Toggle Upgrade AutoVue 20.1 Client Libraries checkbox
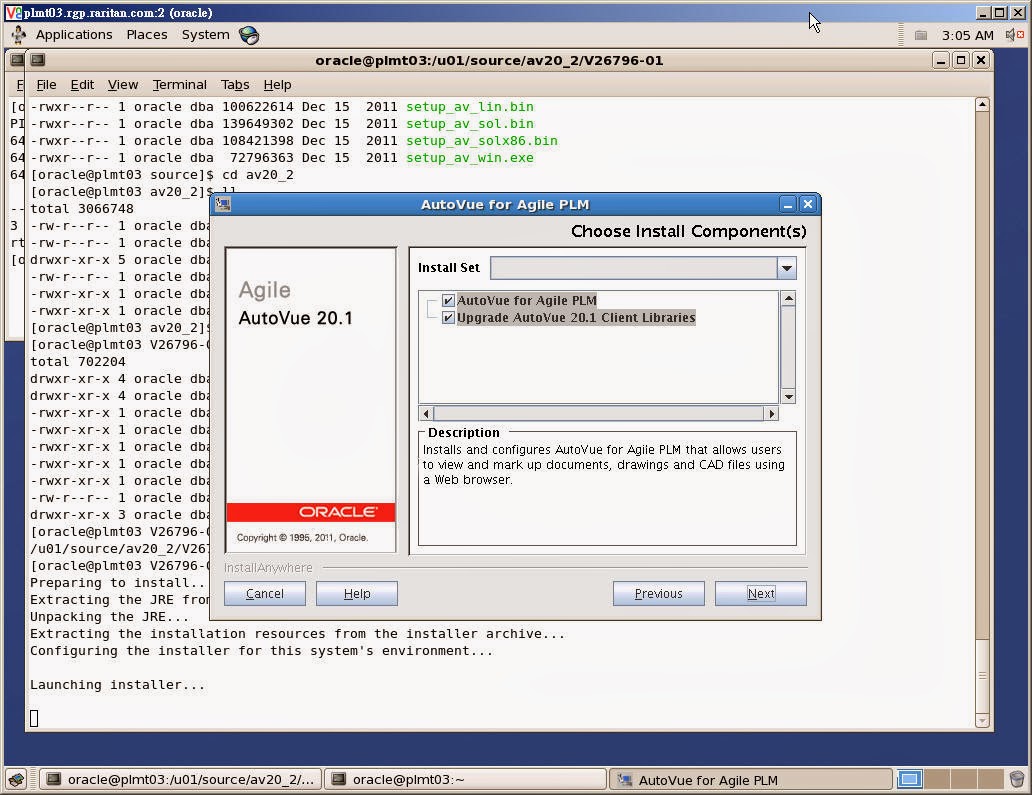Screen dimensions: 1032x795 [x=448, y=318]
